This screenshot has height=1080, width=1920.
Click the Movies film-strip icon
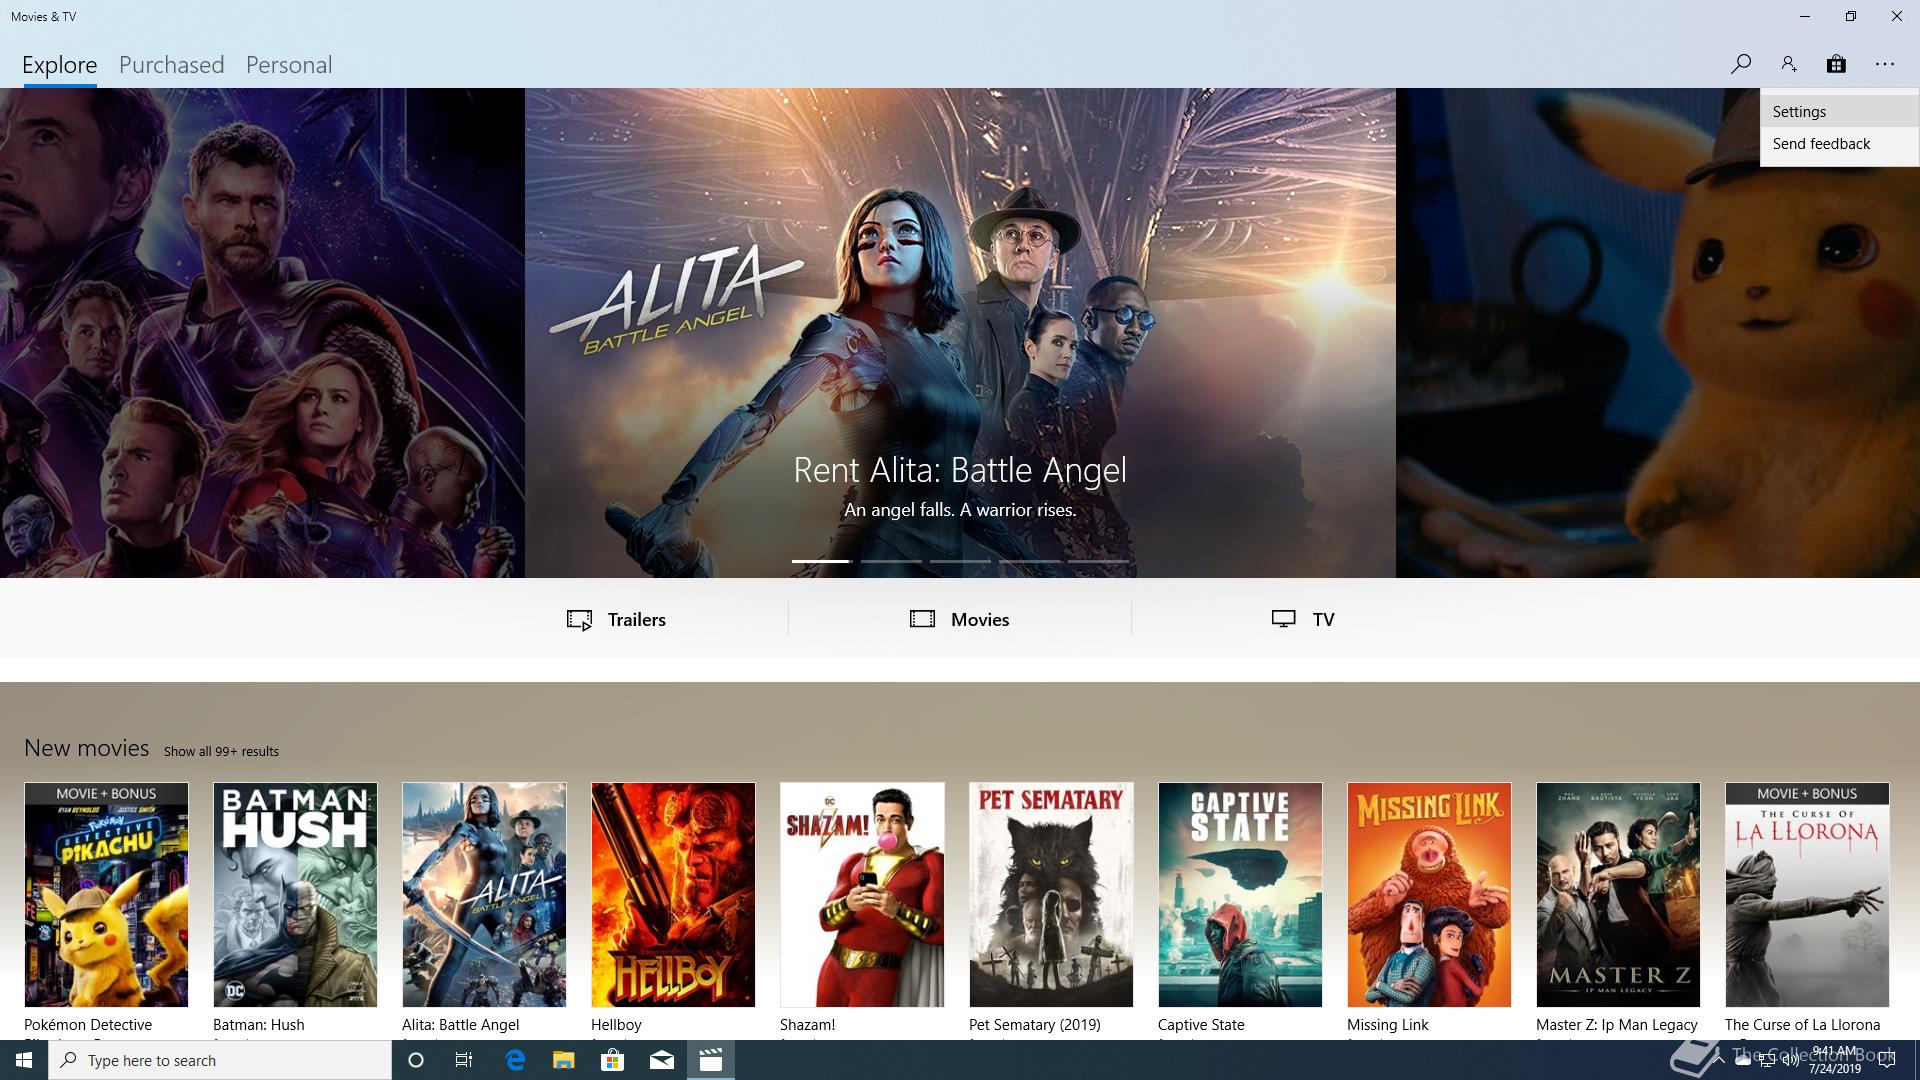[922, 619]
